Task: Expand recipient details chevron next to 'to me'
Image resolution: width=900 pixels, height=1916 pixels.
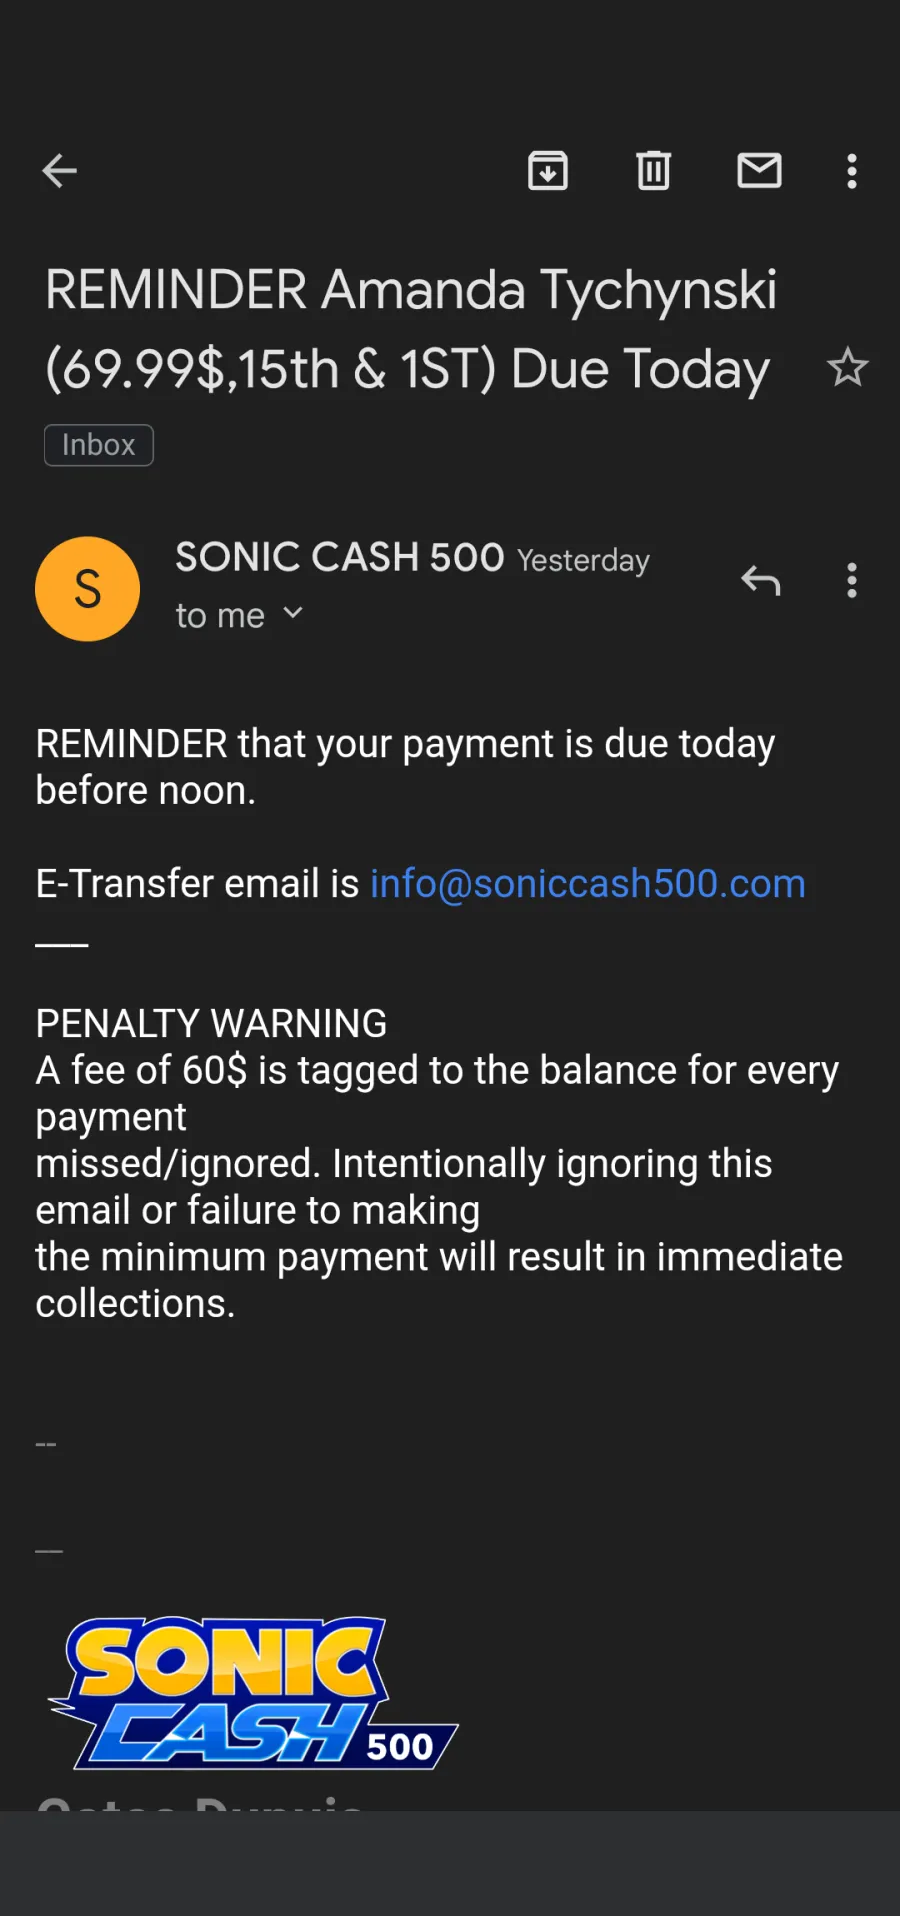Action: (293, 613)
